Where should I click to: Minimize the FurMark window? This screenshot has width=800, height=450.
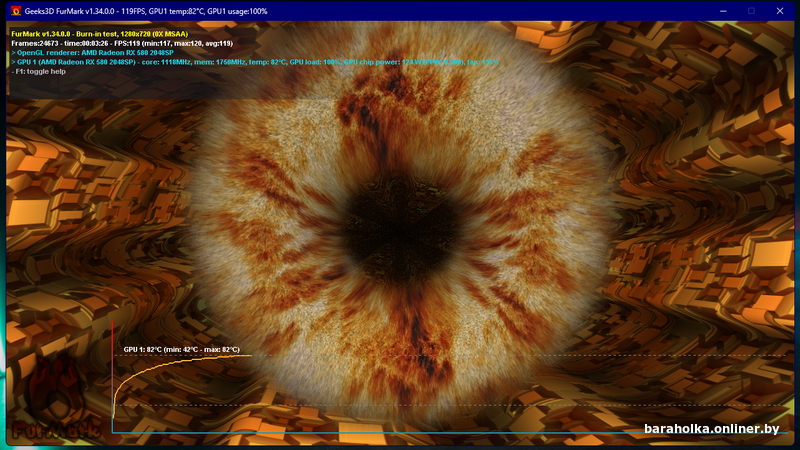point(723,11)
